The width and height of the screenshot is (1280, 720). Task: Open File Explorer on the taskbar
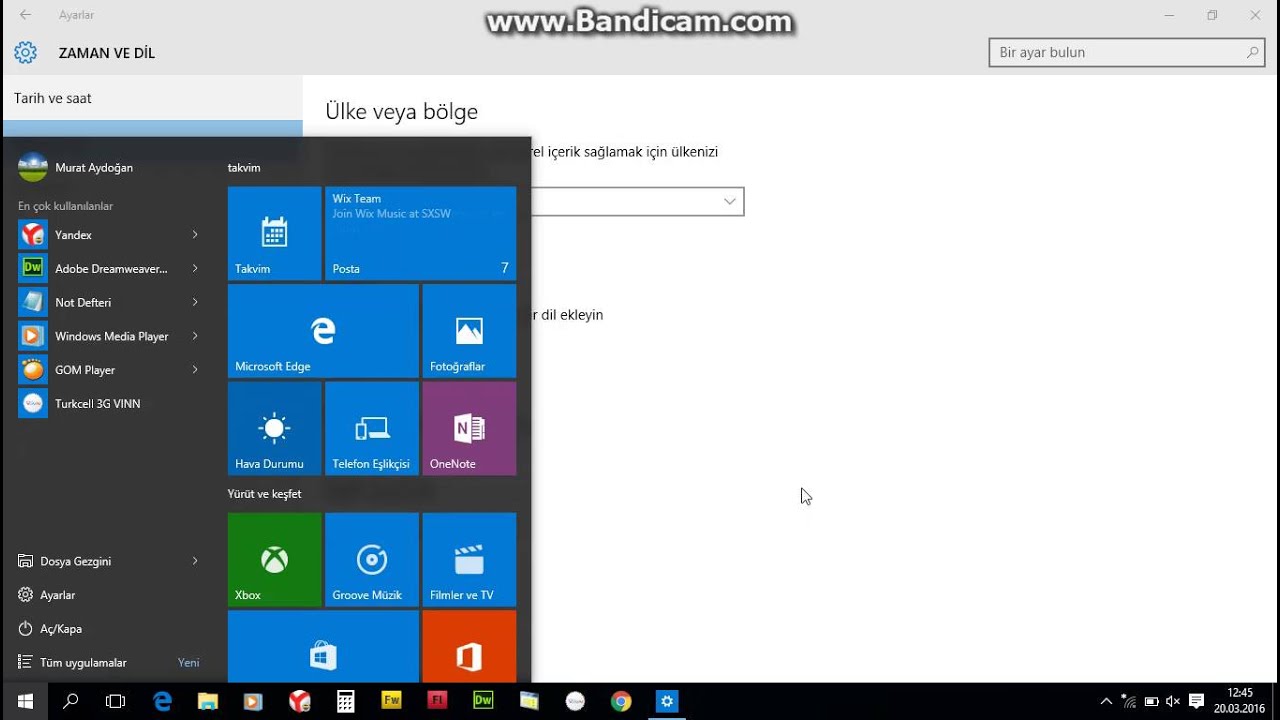(x=208, y=701)
